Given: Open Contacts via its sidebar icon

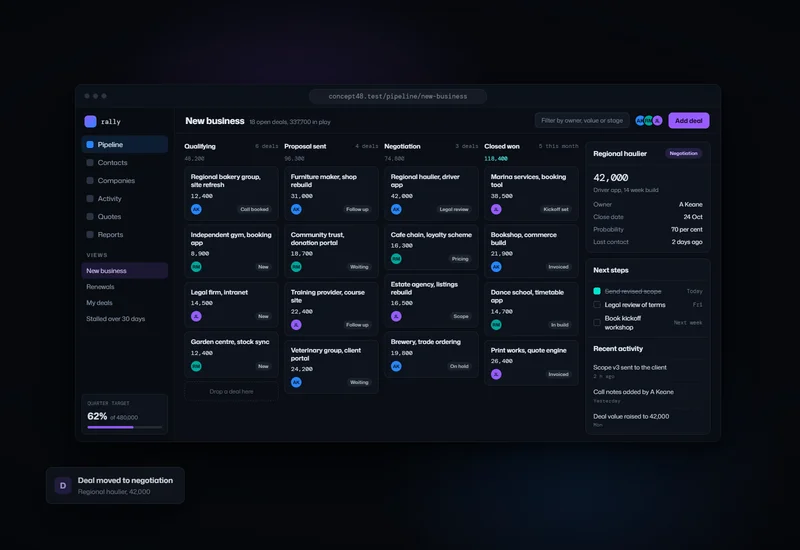Looking at the screenshot, I should pos(90,163).
